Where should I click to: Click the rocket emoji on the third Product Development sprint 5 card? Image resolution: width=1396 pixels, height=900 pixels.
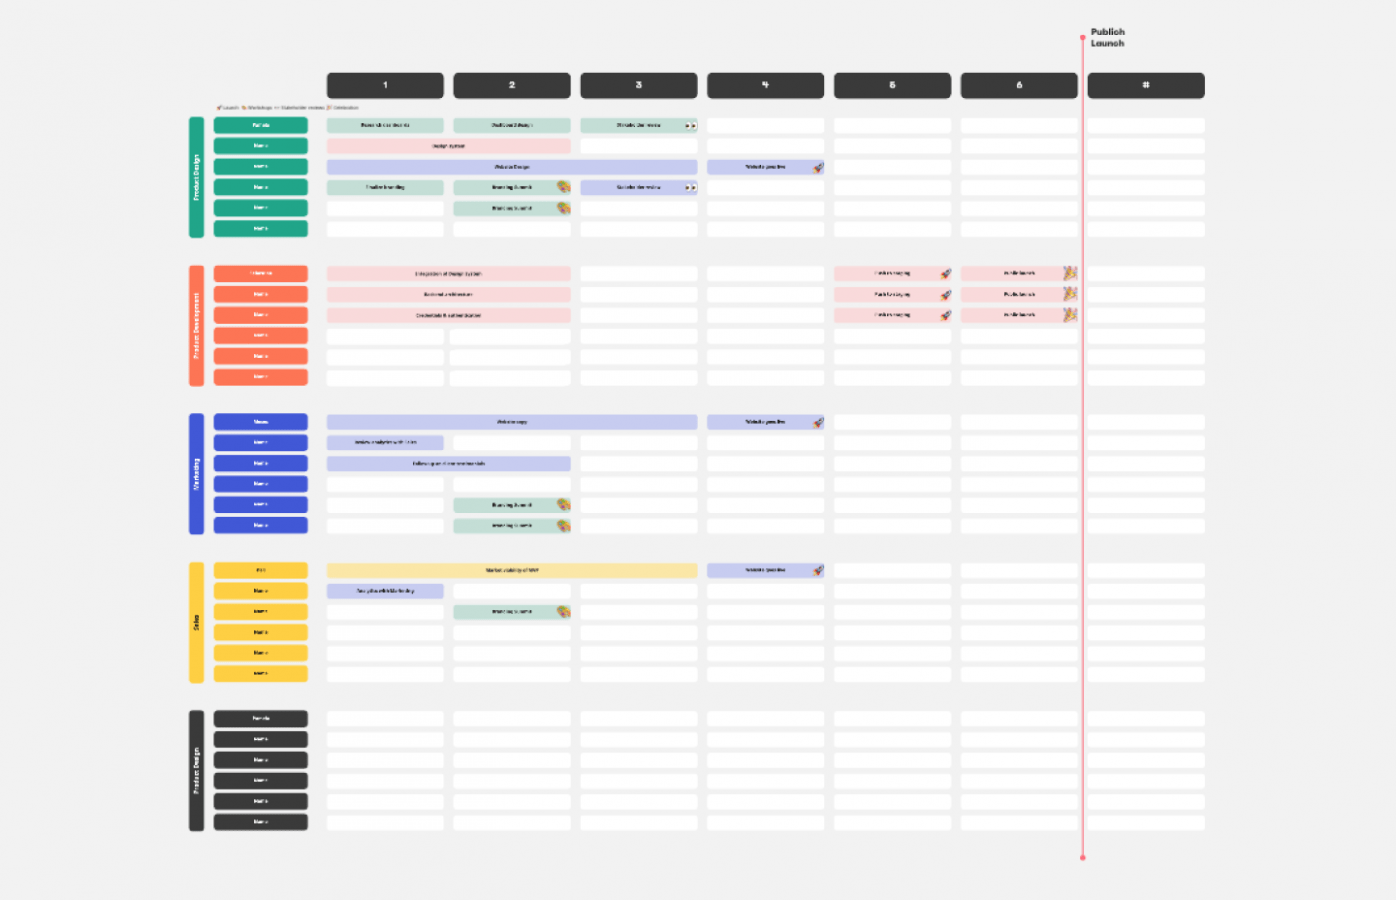pos(945,315)
